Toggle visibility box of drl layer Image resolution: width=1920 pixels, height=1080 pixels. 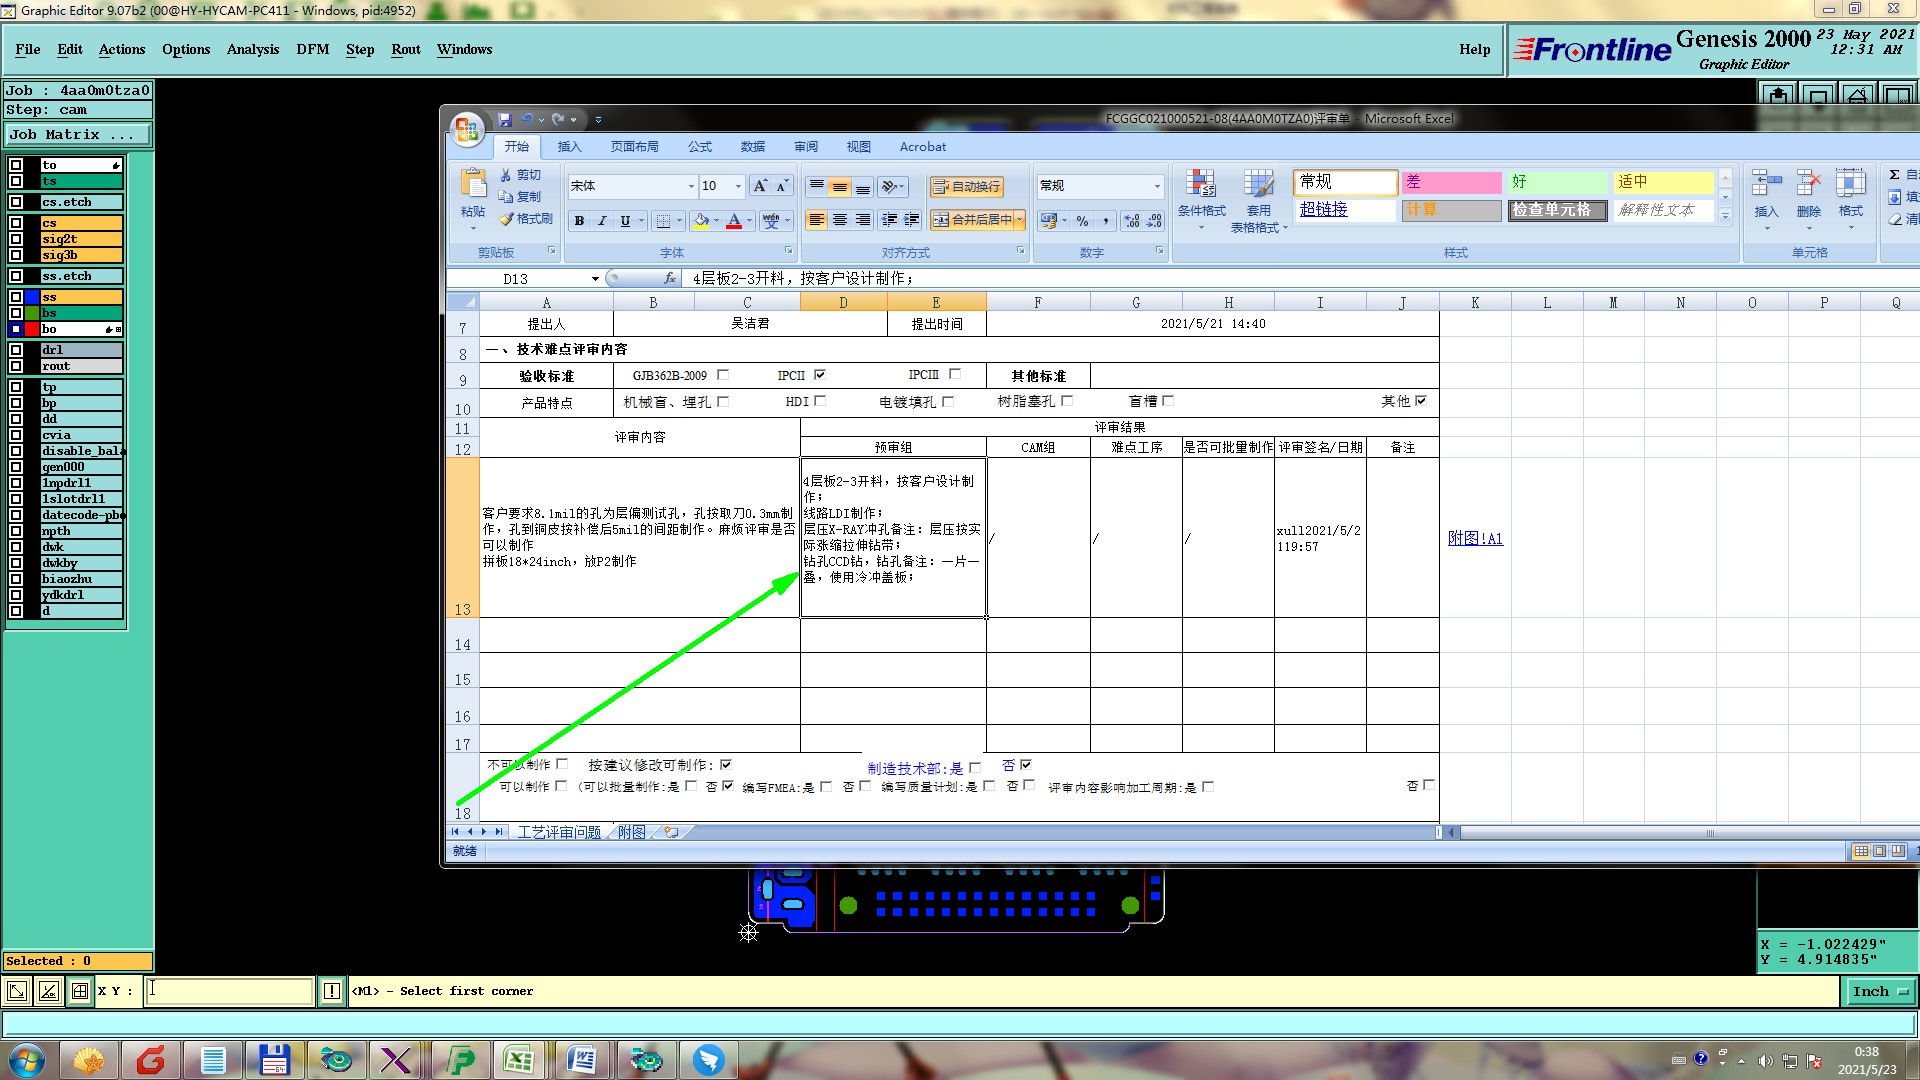point(16,350)
